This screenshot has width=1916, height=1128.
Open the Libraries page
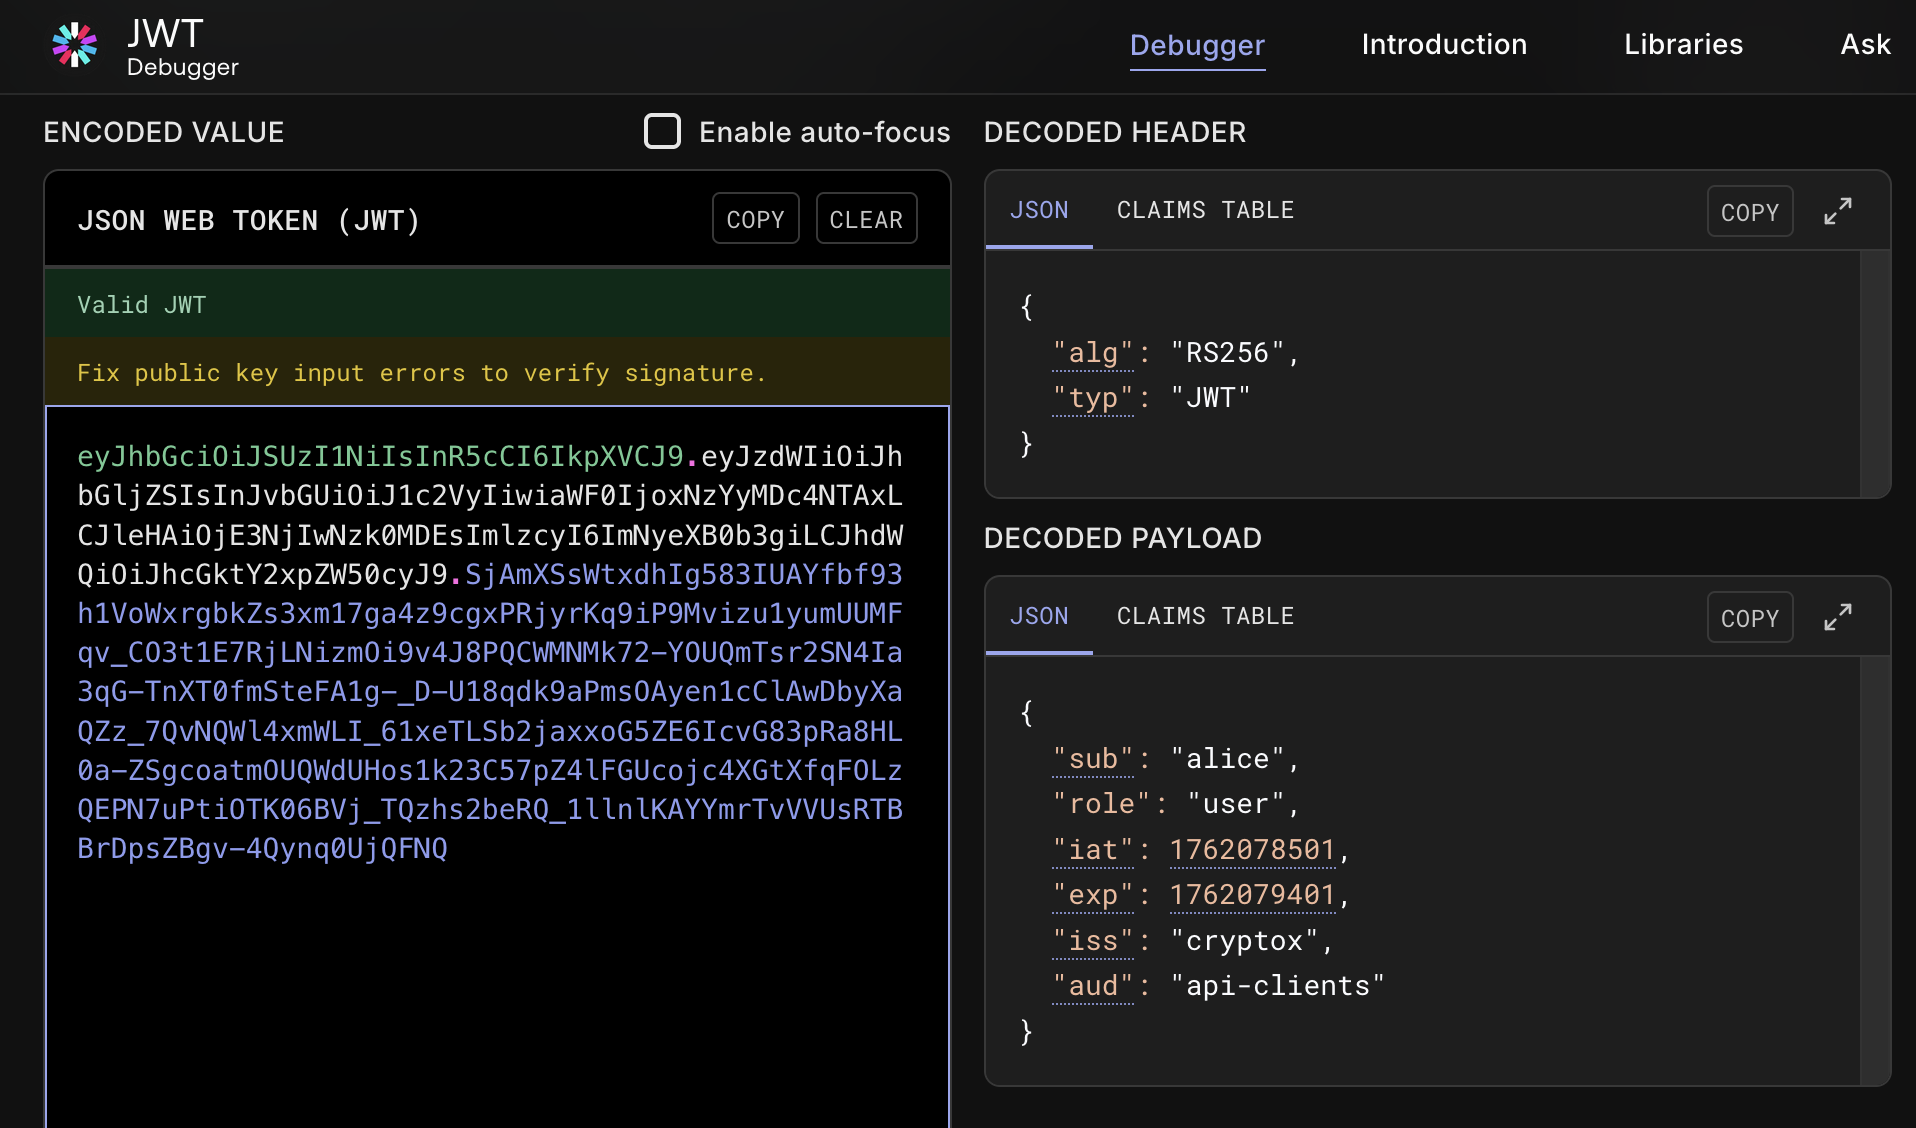tap(1682, 44)
